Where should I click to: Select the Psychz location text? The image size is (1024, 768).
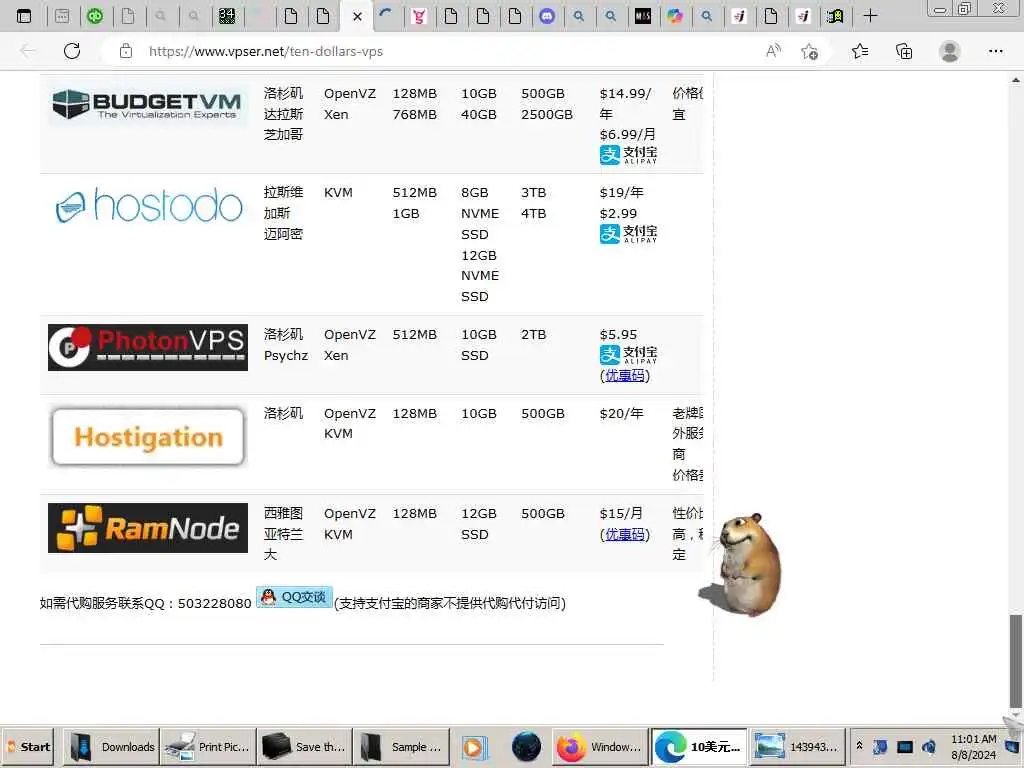click(285, 356)
